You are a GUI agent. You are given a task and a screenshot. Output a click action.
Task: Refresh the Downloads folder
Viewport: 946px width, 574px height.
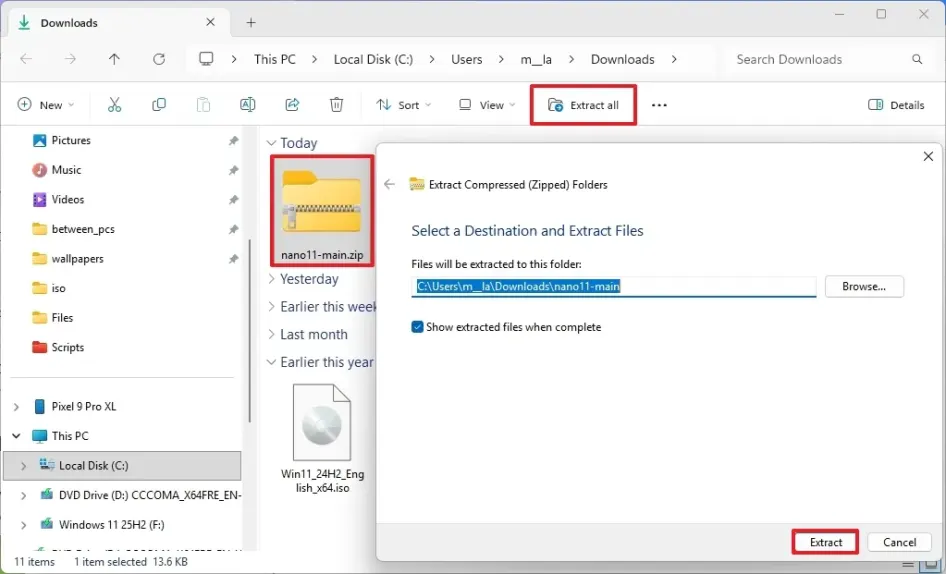click(x=159, y=59)
